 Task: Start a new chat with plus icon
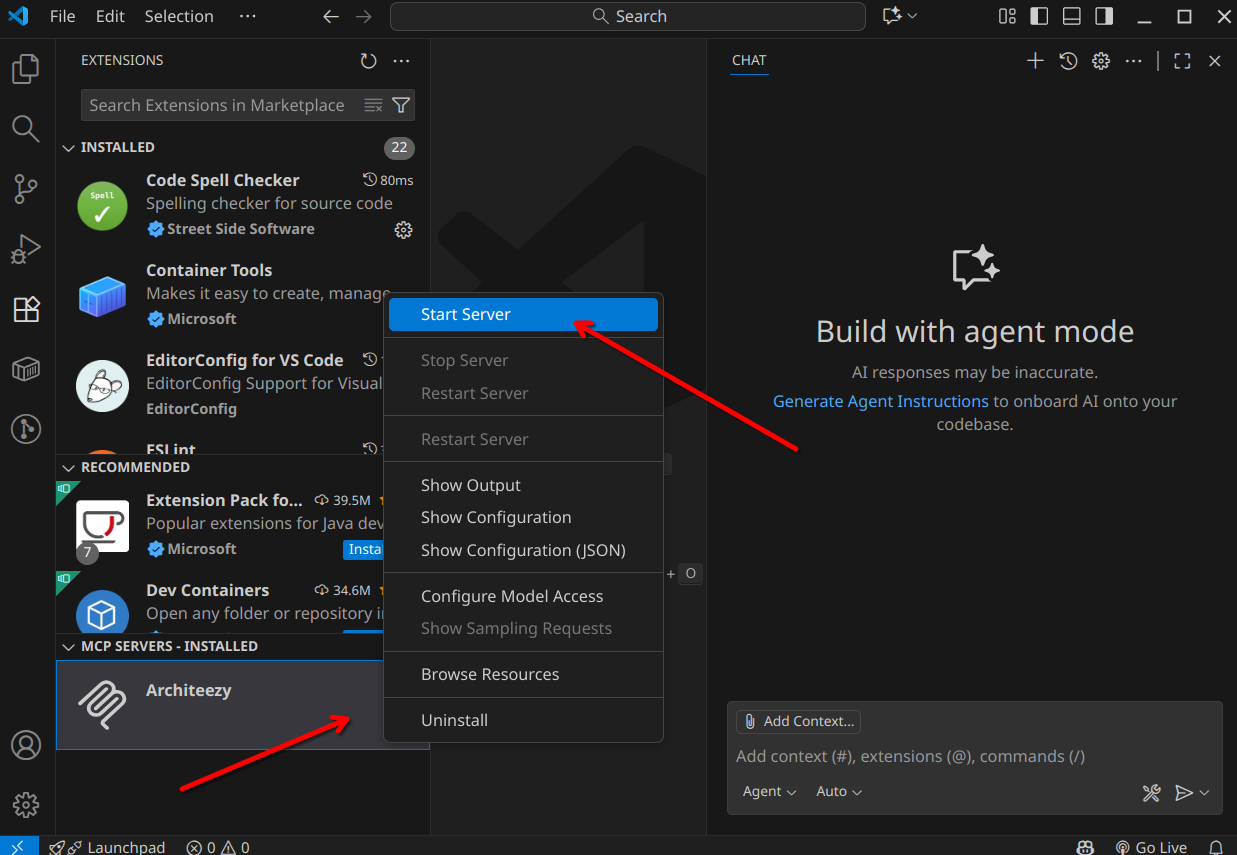tap(1035, 61)
